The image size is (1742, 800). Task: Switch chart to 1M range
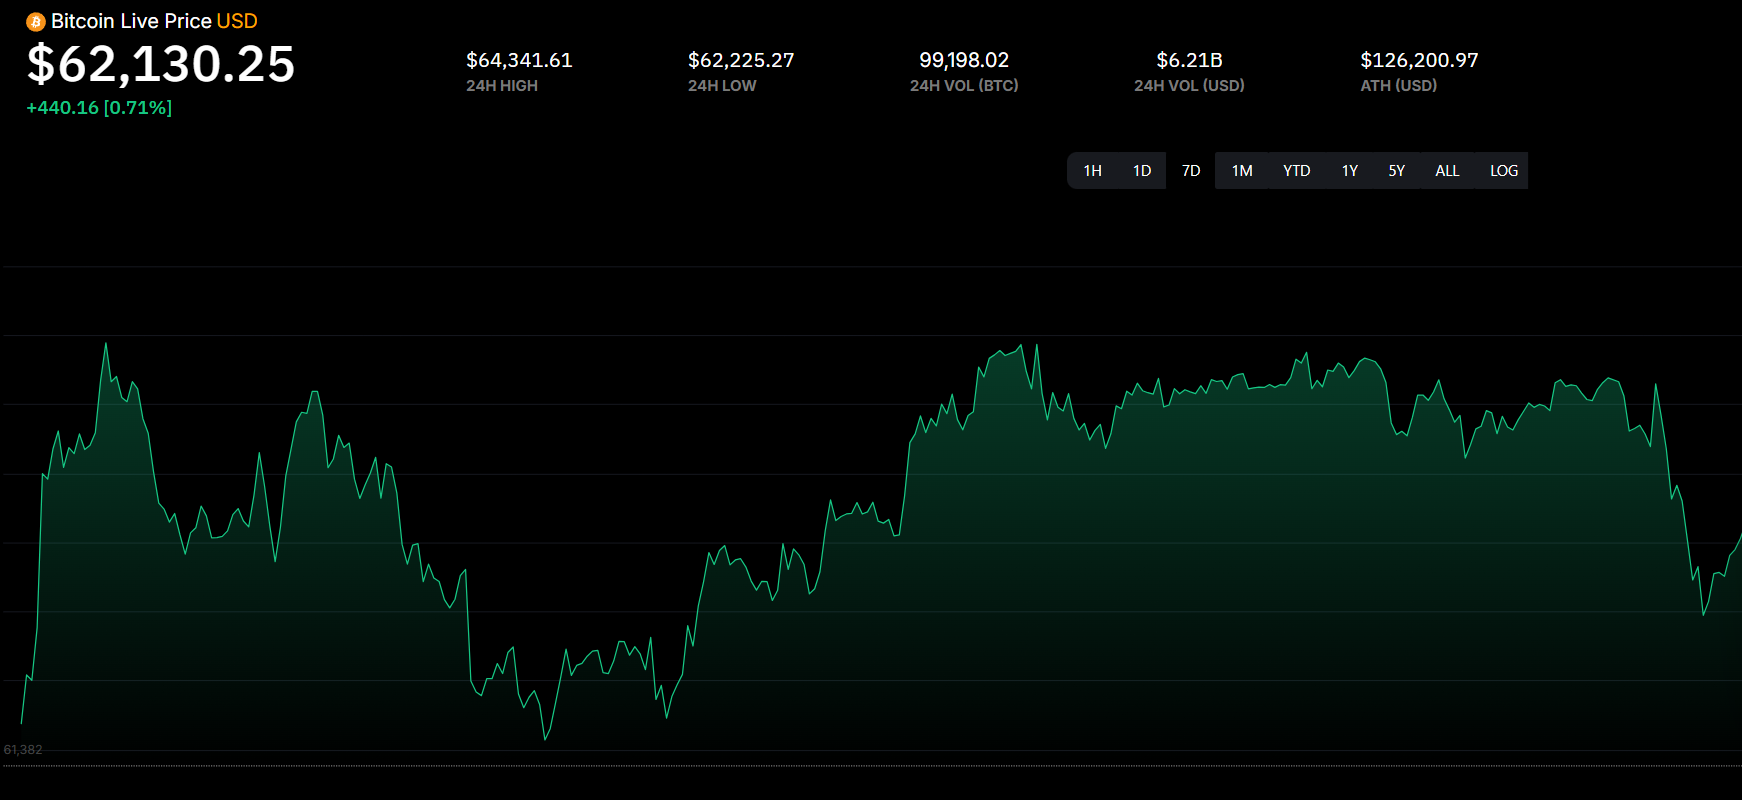tap(1242, 171)
